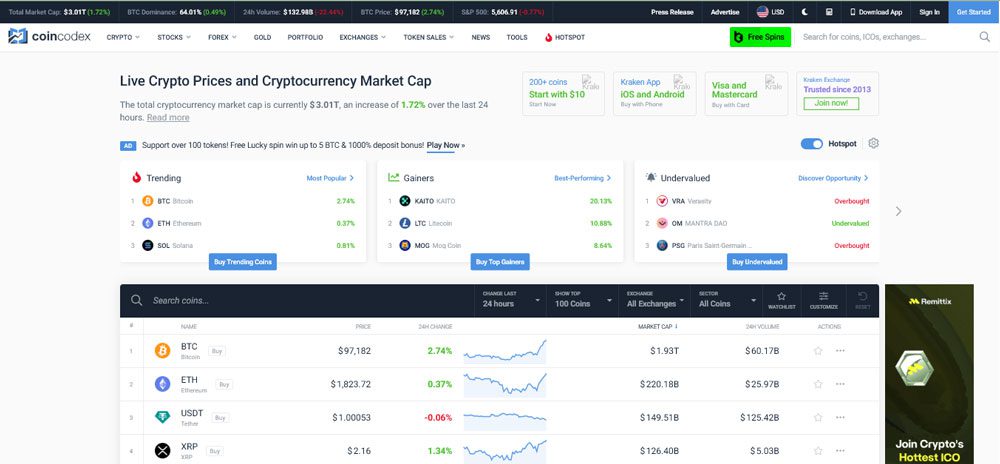Open the Gold menu item
The image size is (1000, 464).
[x=262, y=37]
